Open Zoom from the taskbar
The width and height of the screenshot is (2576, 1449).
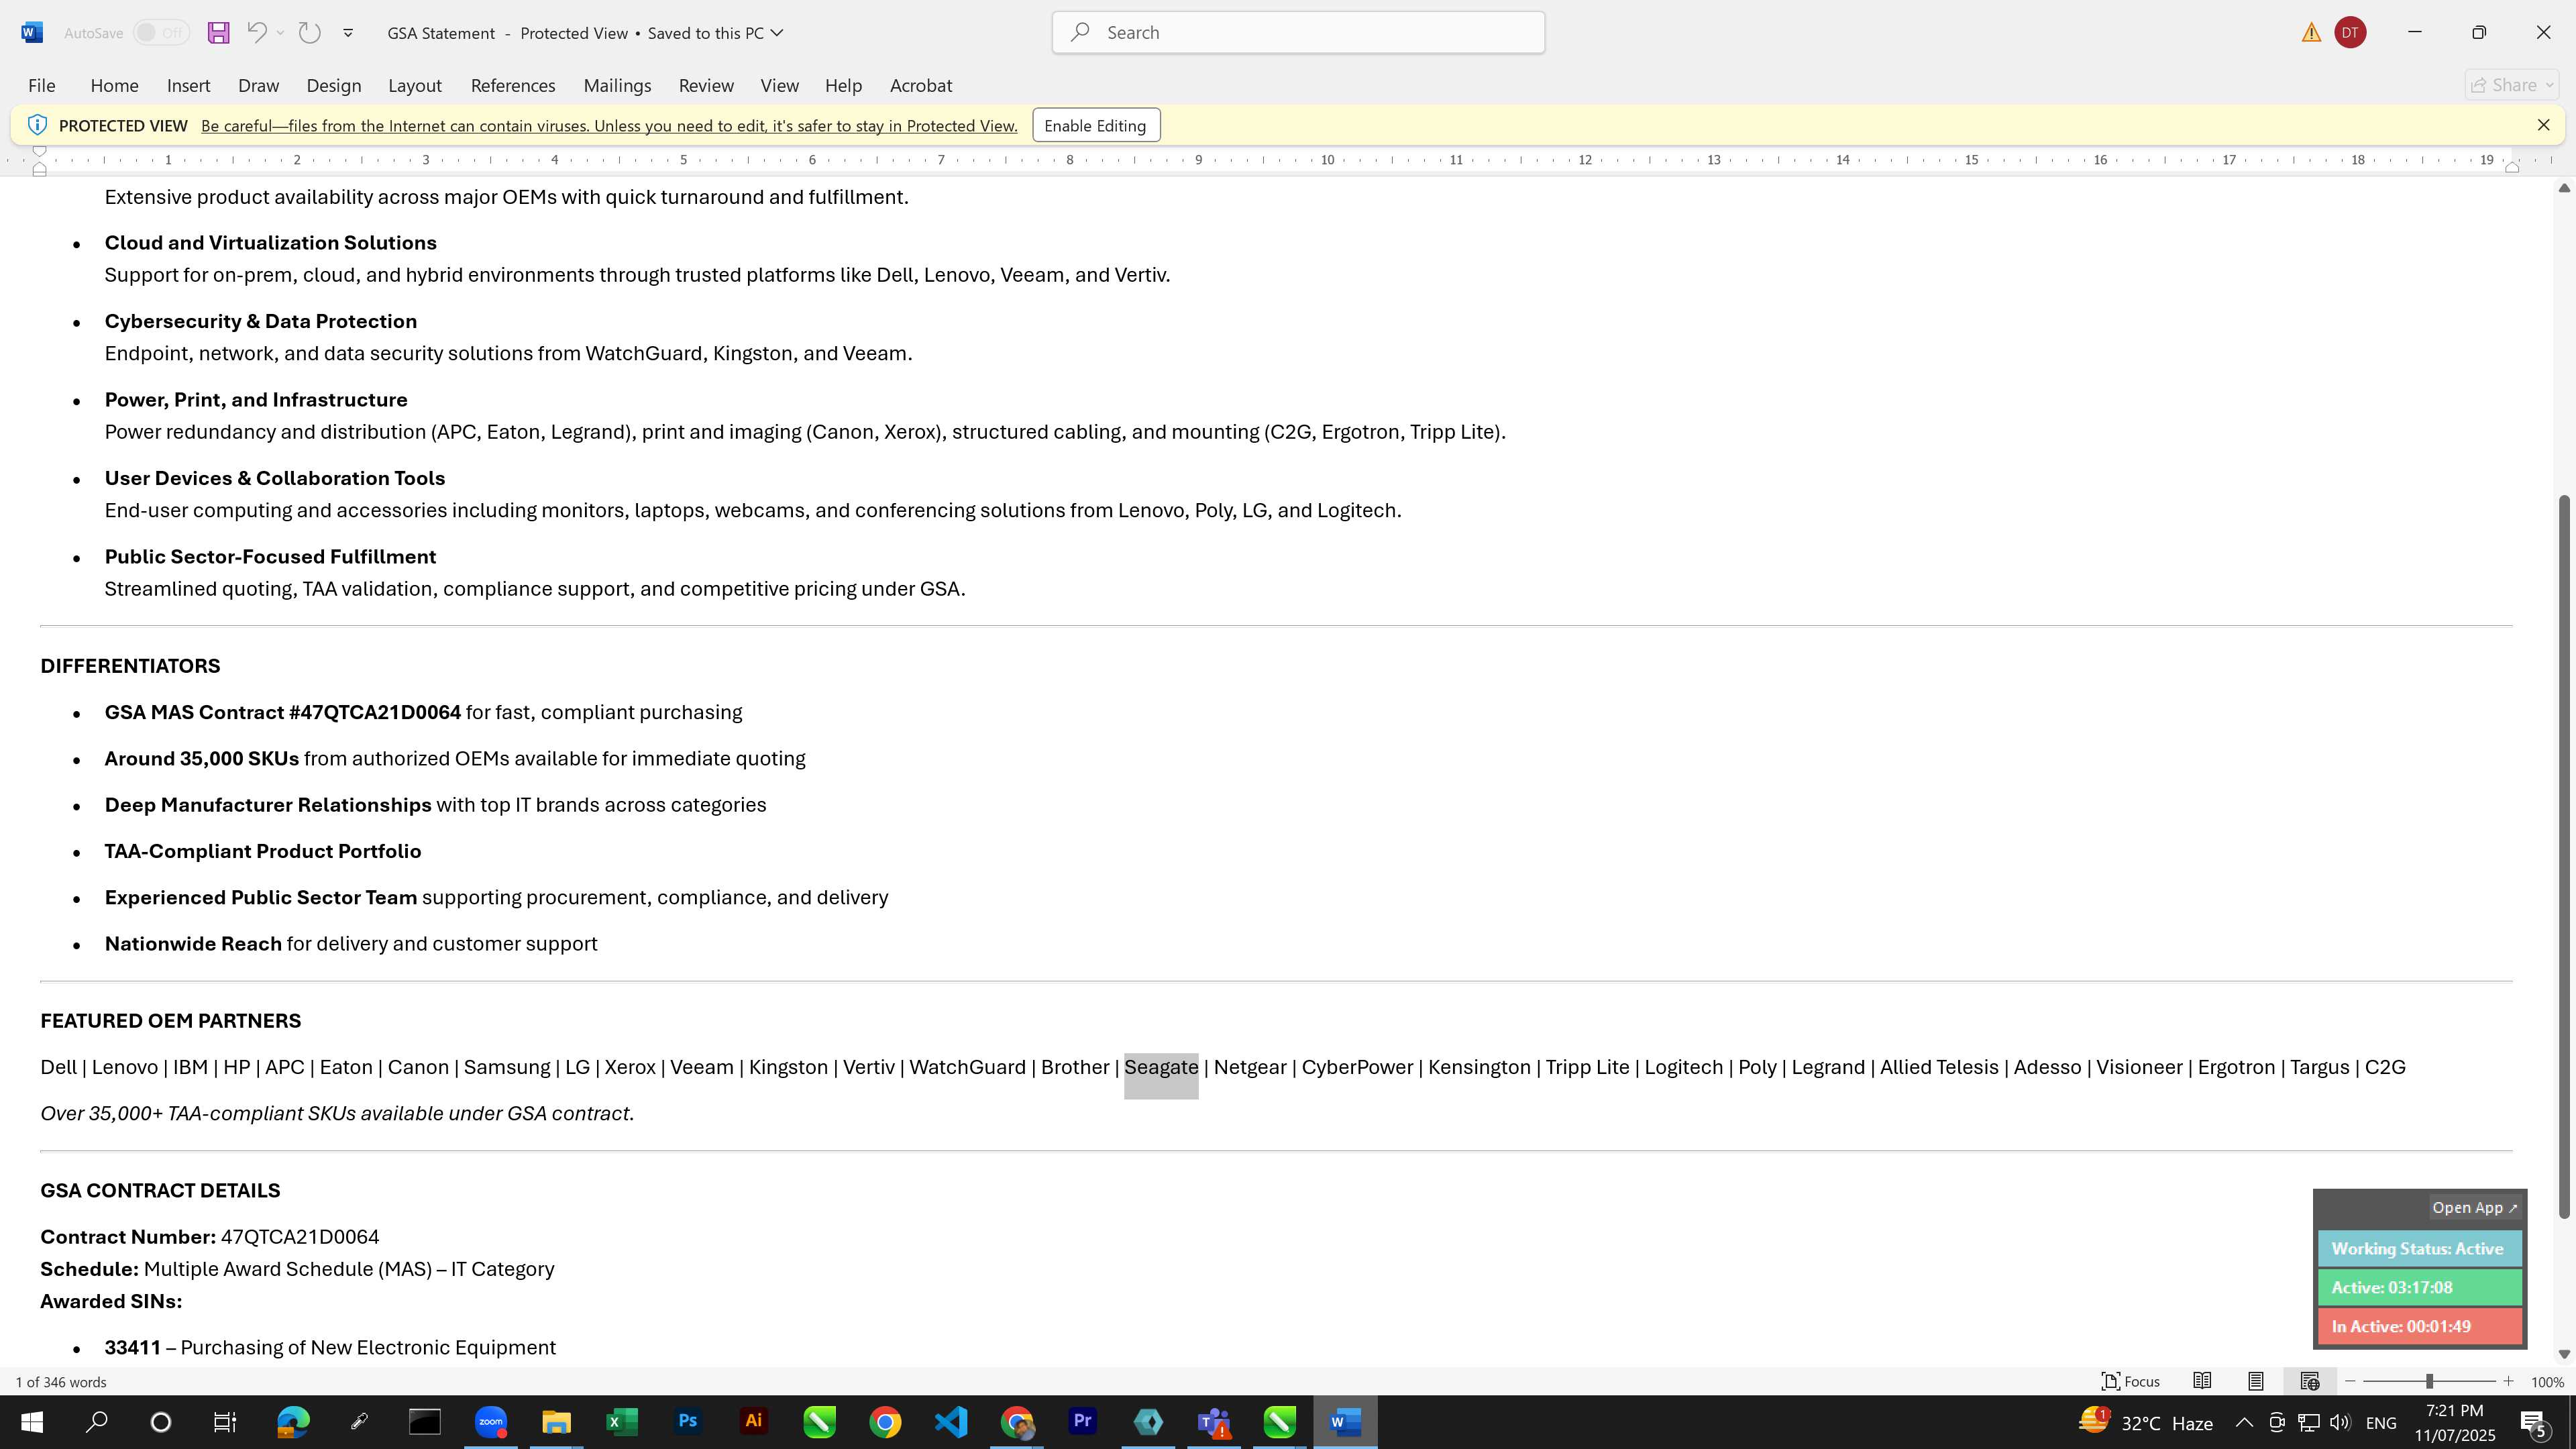pos(490,1422)
